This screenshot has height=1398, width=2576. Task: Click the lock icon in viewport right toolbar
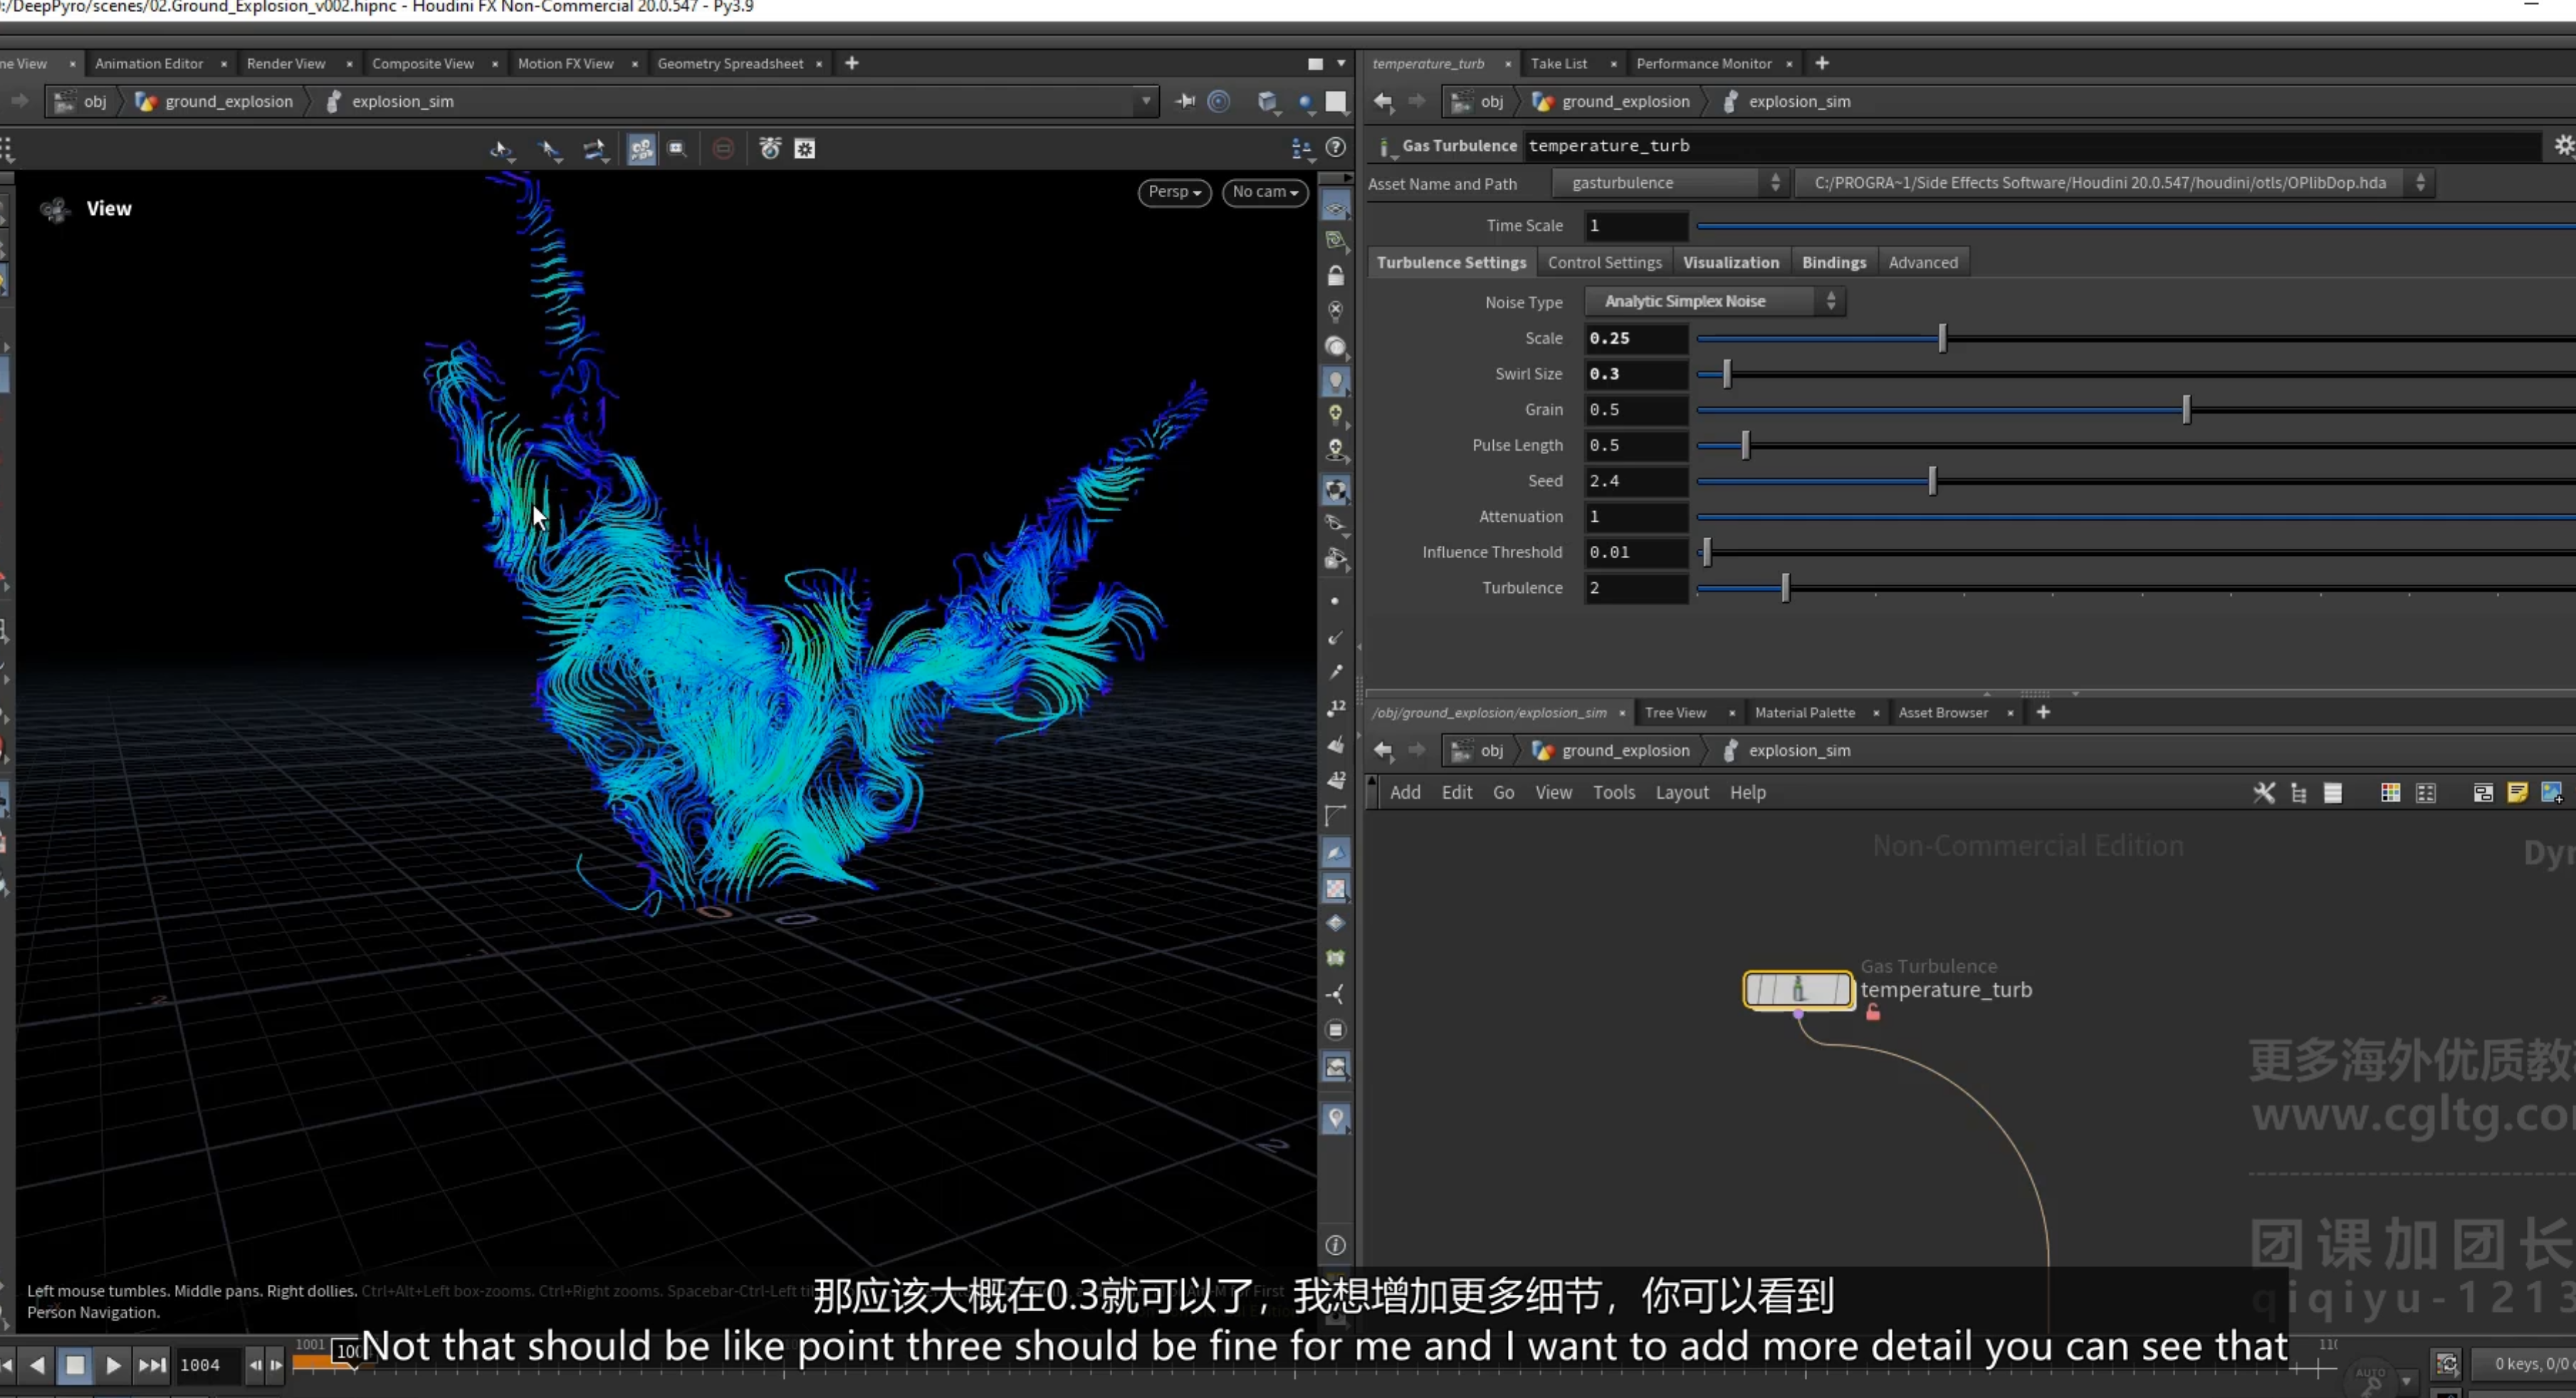(x=1335, y=275)
